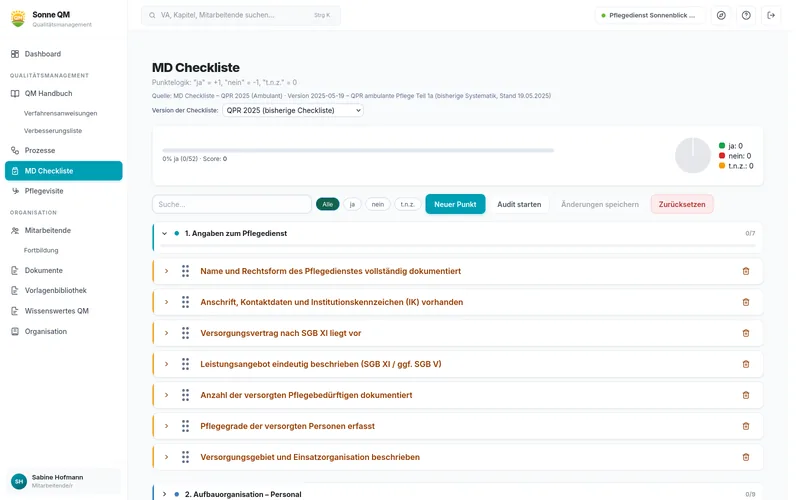The image size is (800, 500).
Task: Click the orange 't.n.z.' legend swatch
Action: (721, 166)
